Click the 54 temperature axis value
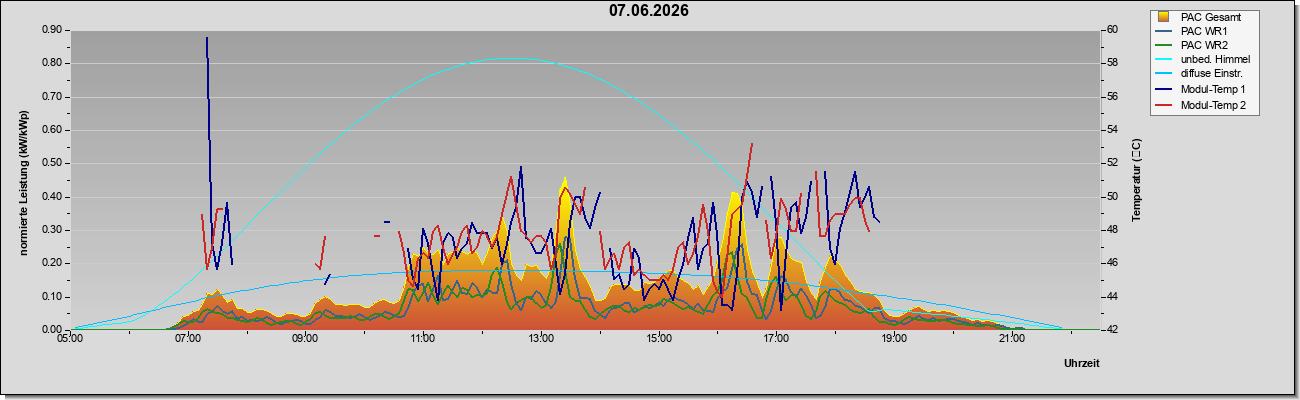This screenshot has width=1300, height=400. 1113,129
